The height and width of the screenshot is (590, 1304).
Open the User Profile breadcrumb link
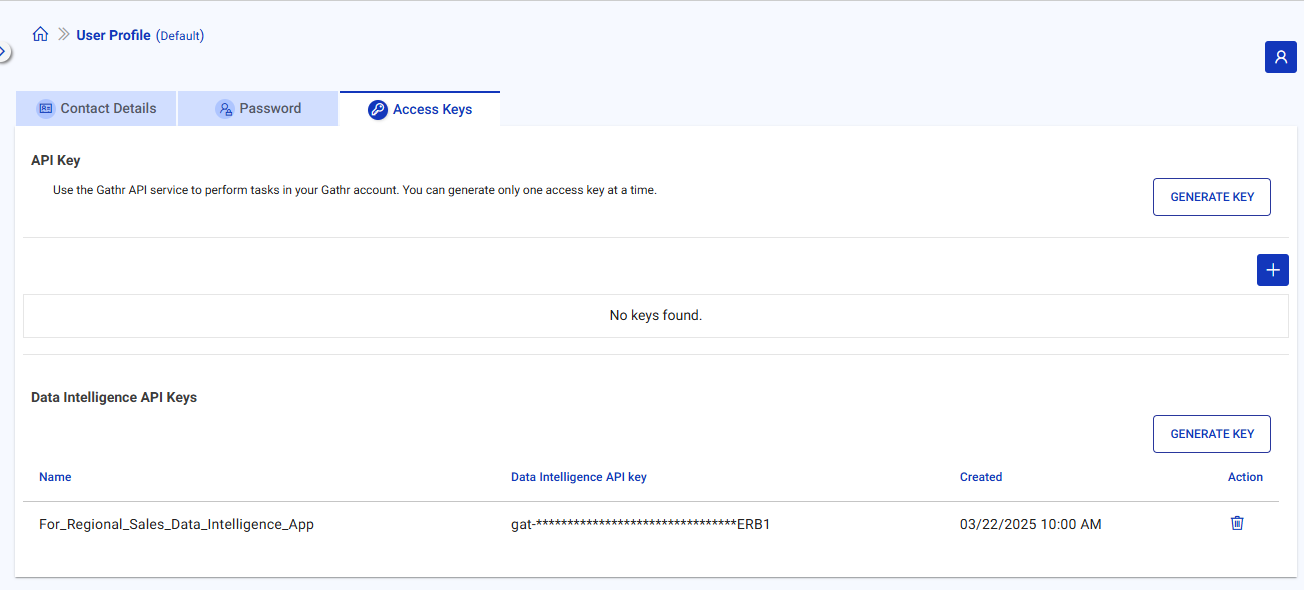pyautogui.click(x=113, y=34)
